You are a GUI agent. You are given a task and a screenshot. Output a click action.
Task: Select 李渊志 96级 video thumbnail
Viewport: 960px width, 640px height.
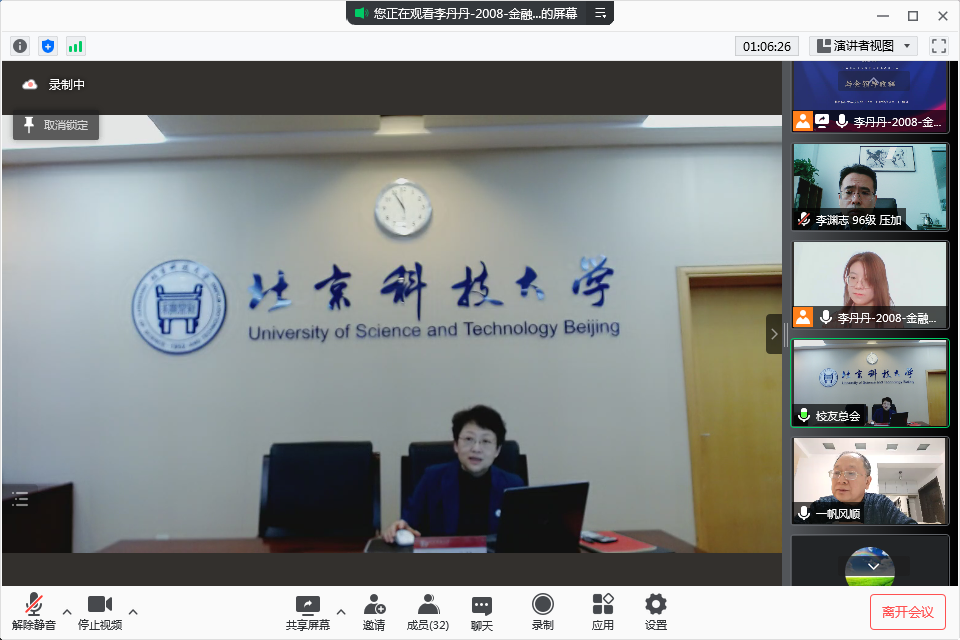point(870,187)
